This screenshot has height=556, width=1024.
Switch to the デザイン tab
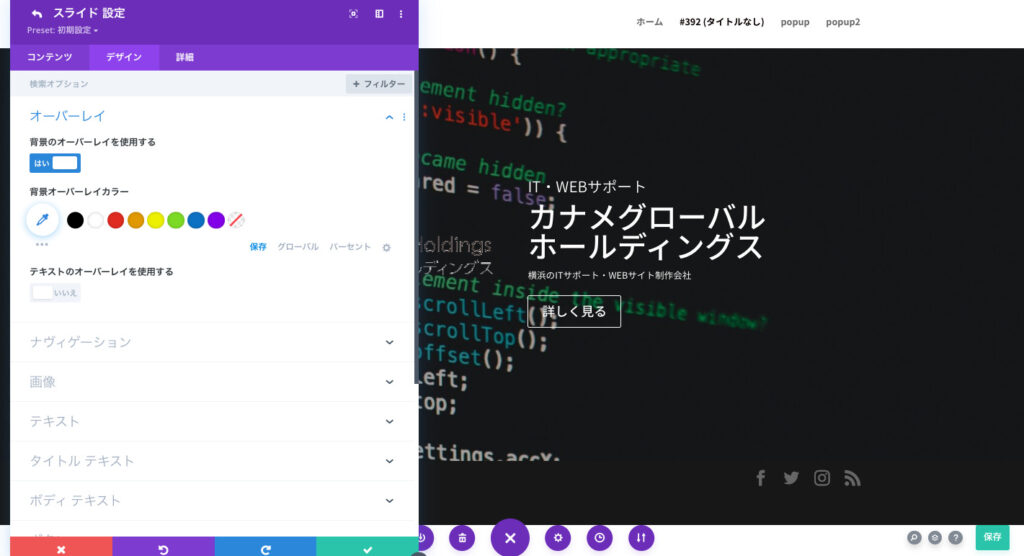(x=124, y=57)
